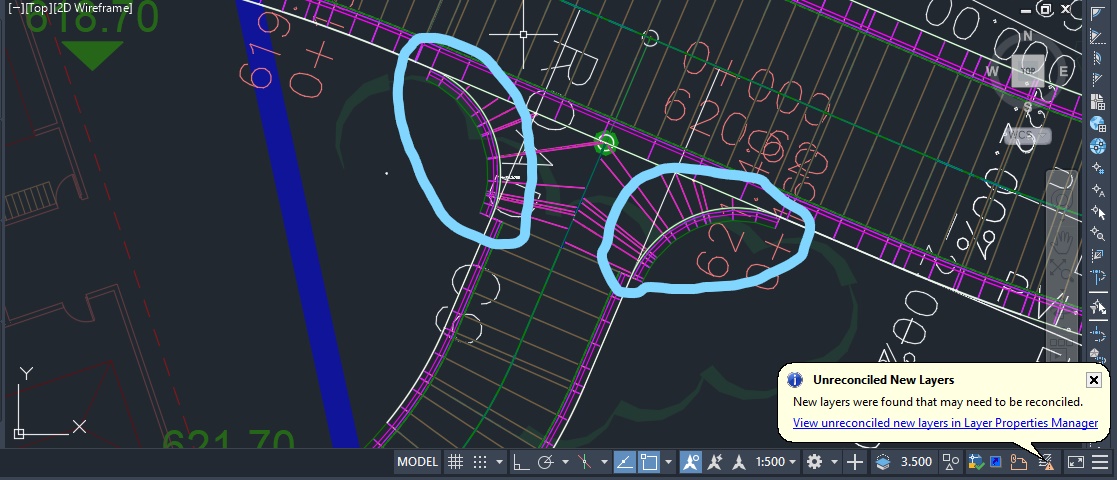The height and width of the screenshot is (480, 1117).
Task: Edit the 3.500 elevation value
Action: pyautogui.click(x=916, y=462)
